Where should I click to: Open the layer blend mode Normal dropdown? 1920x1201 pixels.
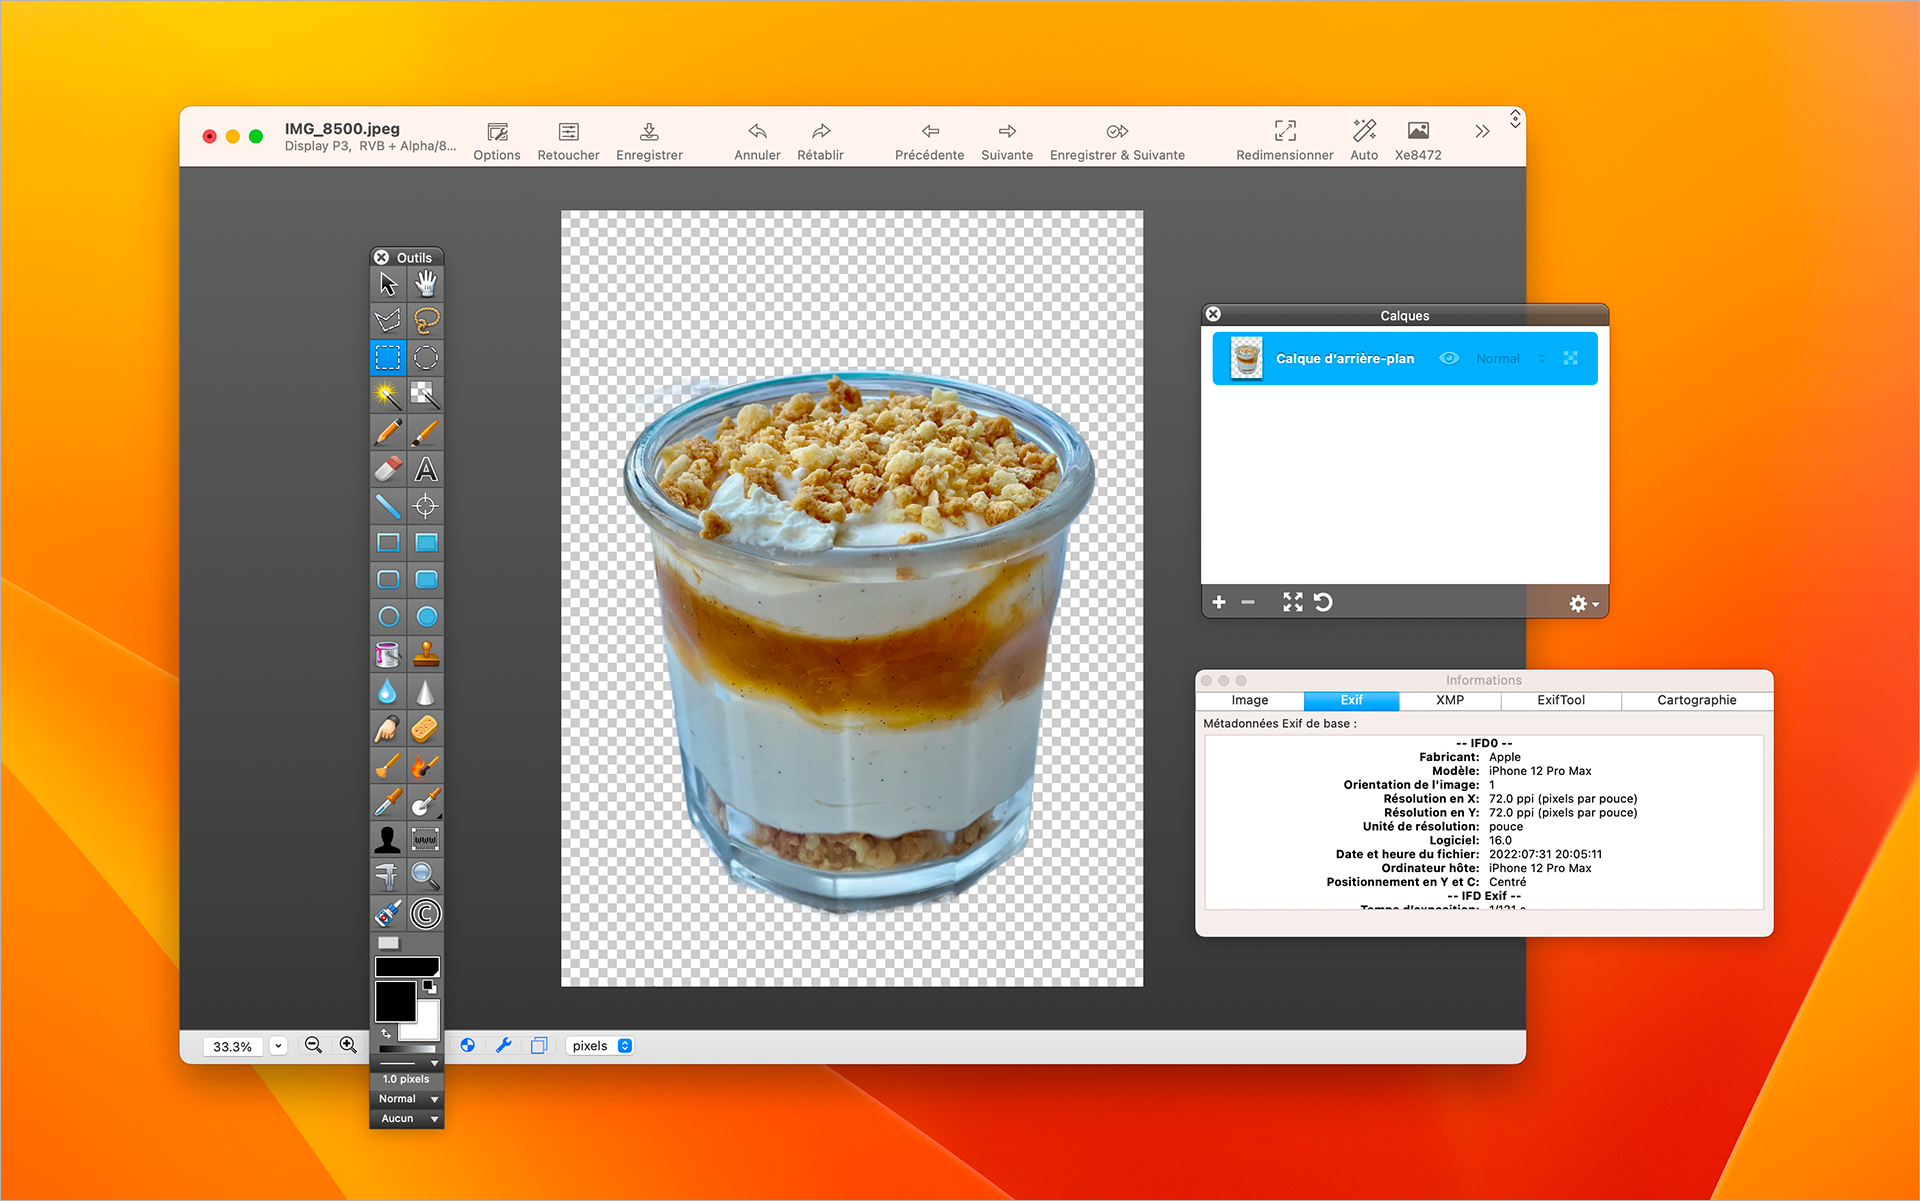coord(1509,358)
